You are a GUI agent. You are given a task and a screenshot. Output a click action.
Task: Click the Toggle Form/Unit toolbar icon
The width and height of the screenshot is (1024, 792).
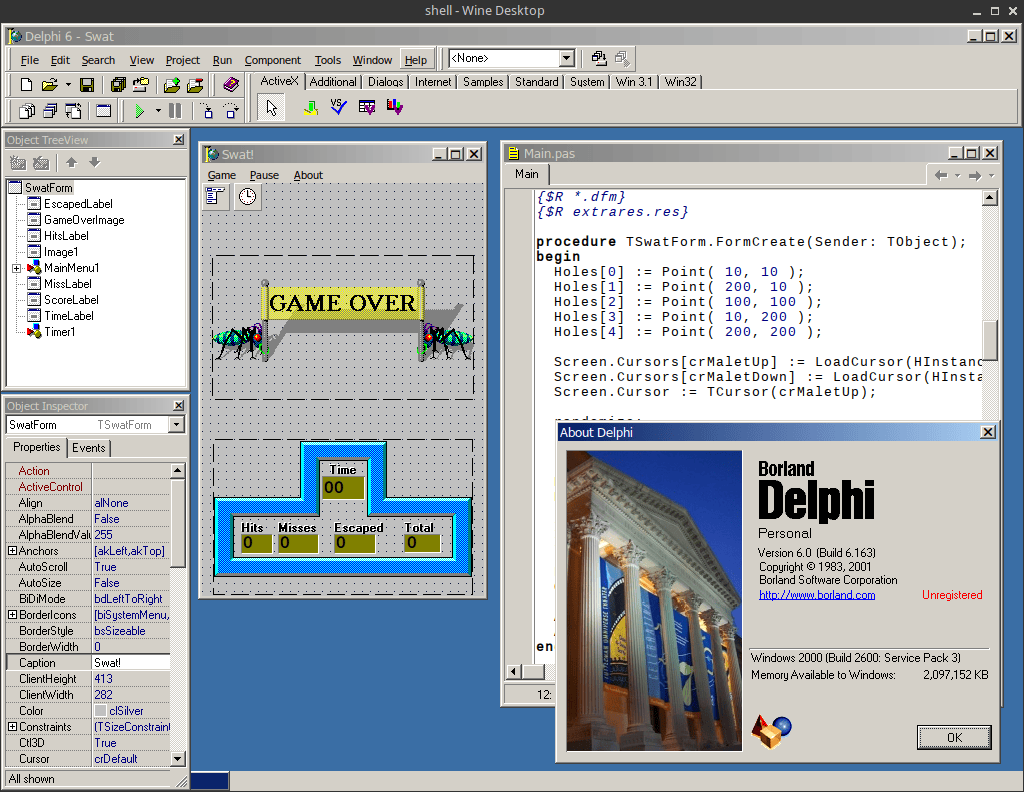74,111
